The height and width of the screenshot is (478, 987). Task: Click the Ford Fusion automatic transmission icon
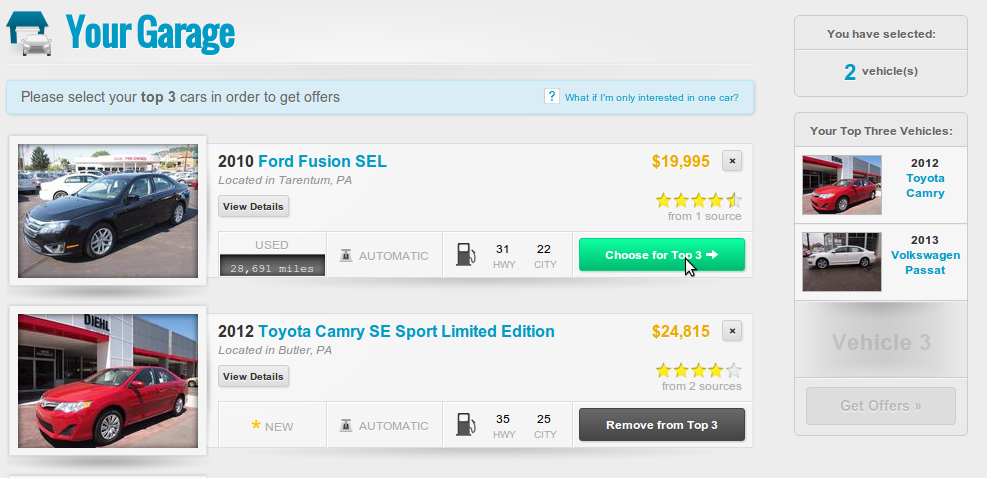tap(345, 255)
